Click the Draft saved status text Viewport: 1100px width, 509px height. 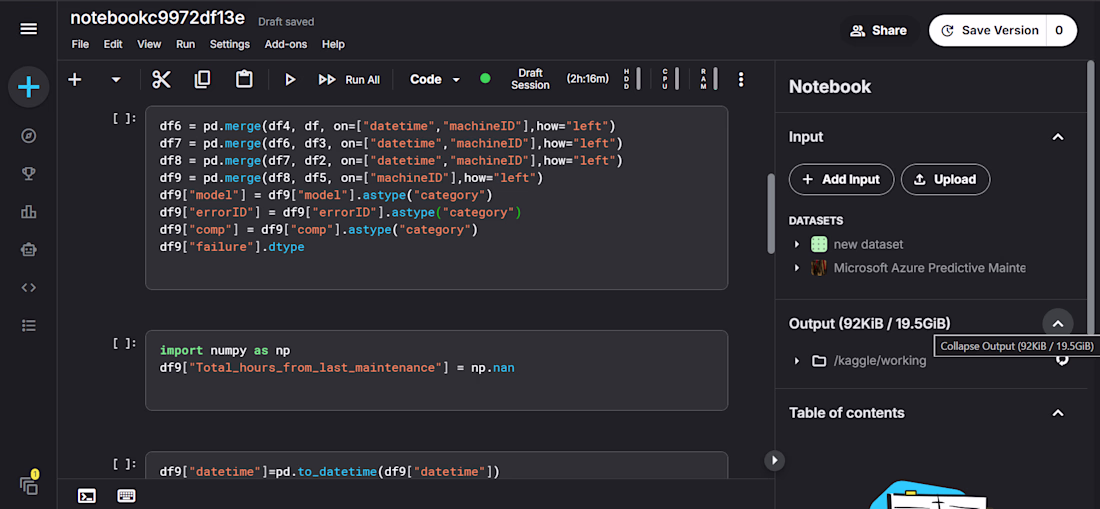tap(286, 22)
